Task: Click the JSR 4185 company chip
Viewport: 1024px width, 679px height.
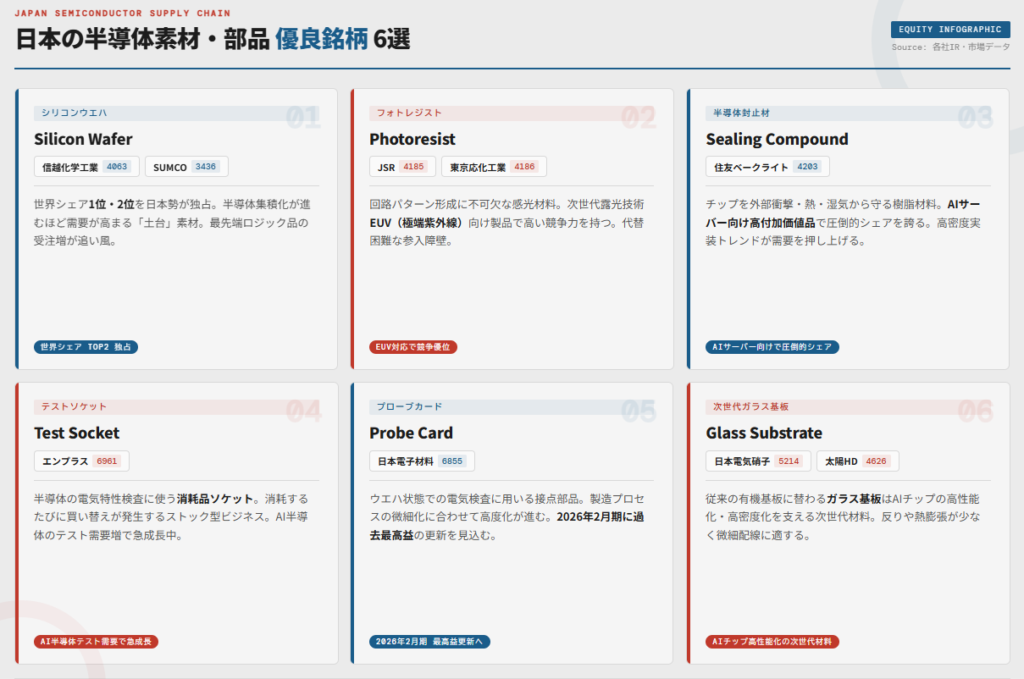Action: tap(402, 167)
